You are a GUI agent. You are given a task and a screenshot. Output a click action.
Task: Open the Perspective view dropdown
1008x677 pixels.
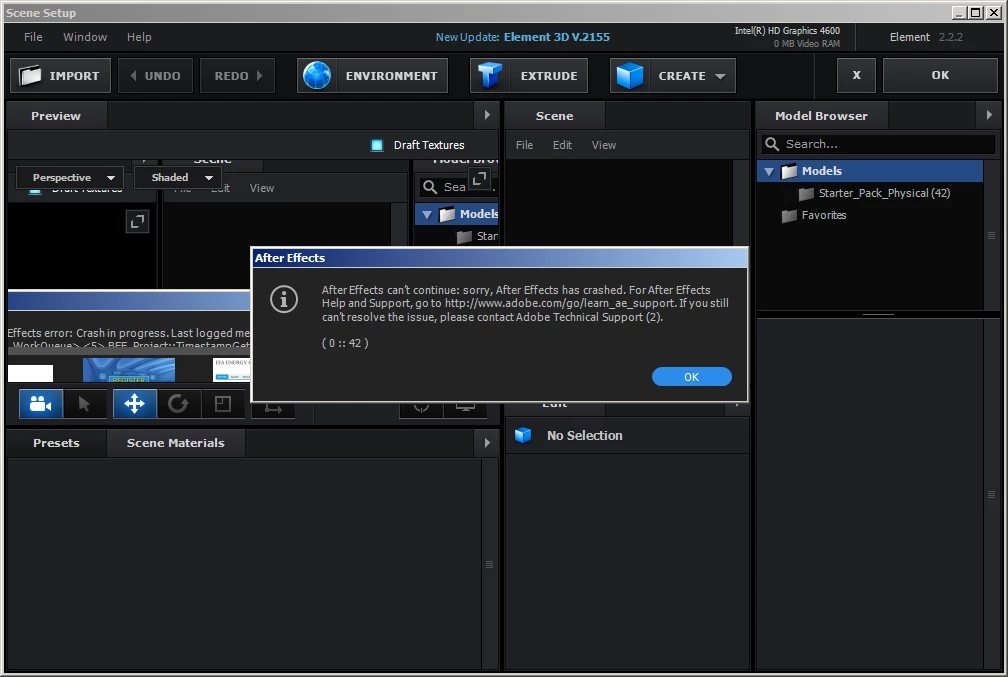pos(69,177)
